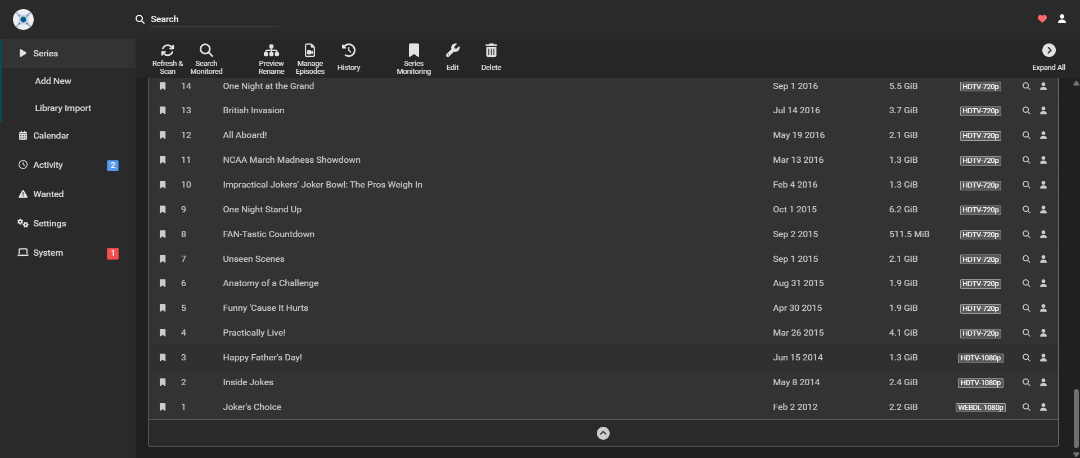Search for Unseen Scenes episode

1026,259
